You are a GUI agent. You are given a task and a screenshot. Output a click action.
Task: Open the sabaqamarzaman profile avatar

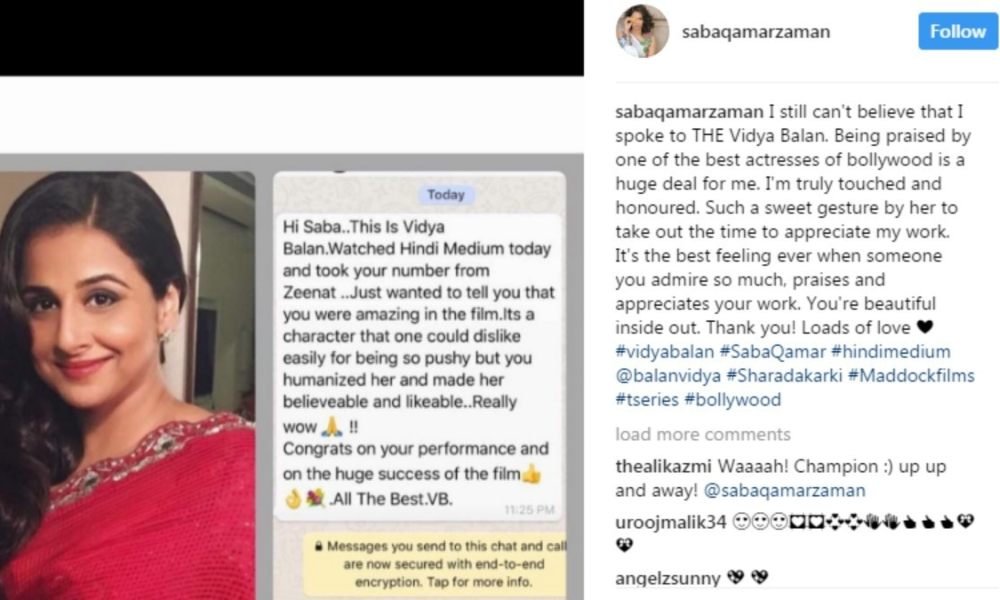click(642, 31)
